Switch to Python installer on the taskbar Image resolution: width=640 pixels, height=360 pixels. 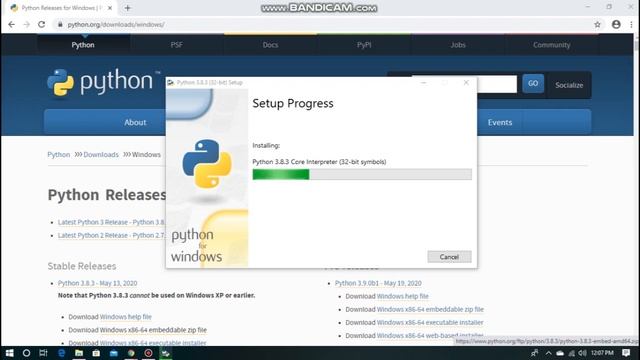pos(166,353)
